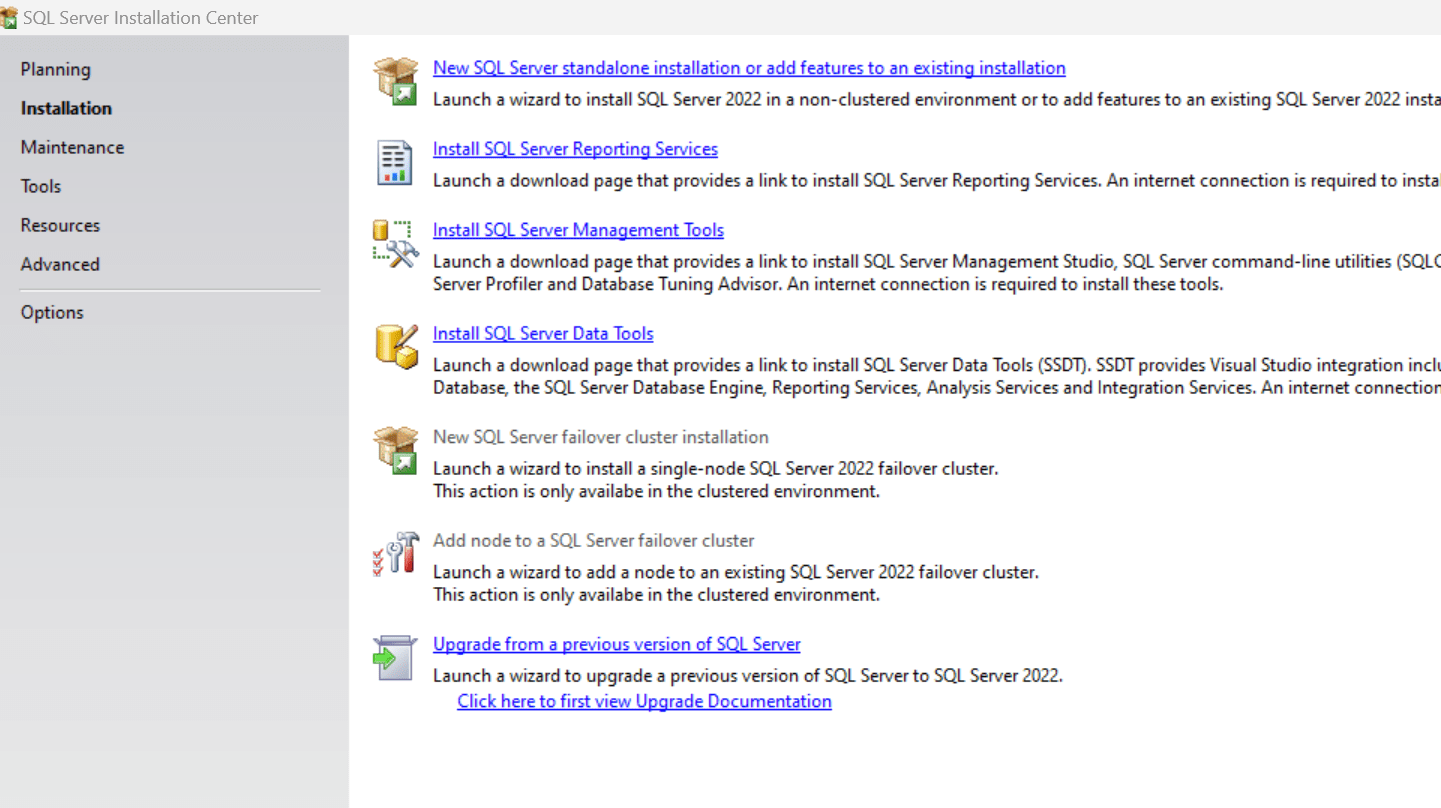Open the Advanced section
This screenshot has height=808, width=1441.
(60, 264)
